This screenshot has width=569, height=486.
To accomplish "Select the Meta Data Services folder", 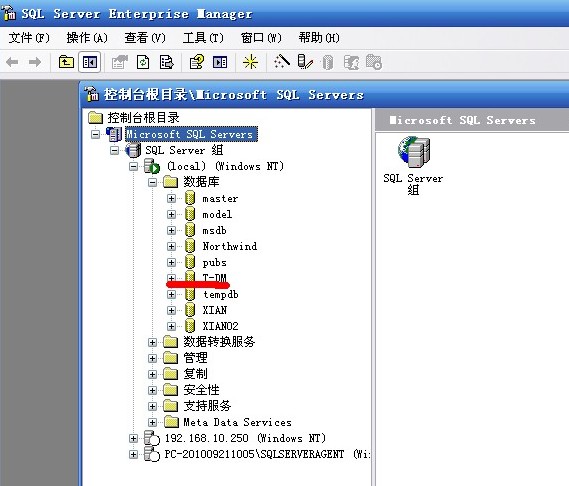I will coord(237,422).
